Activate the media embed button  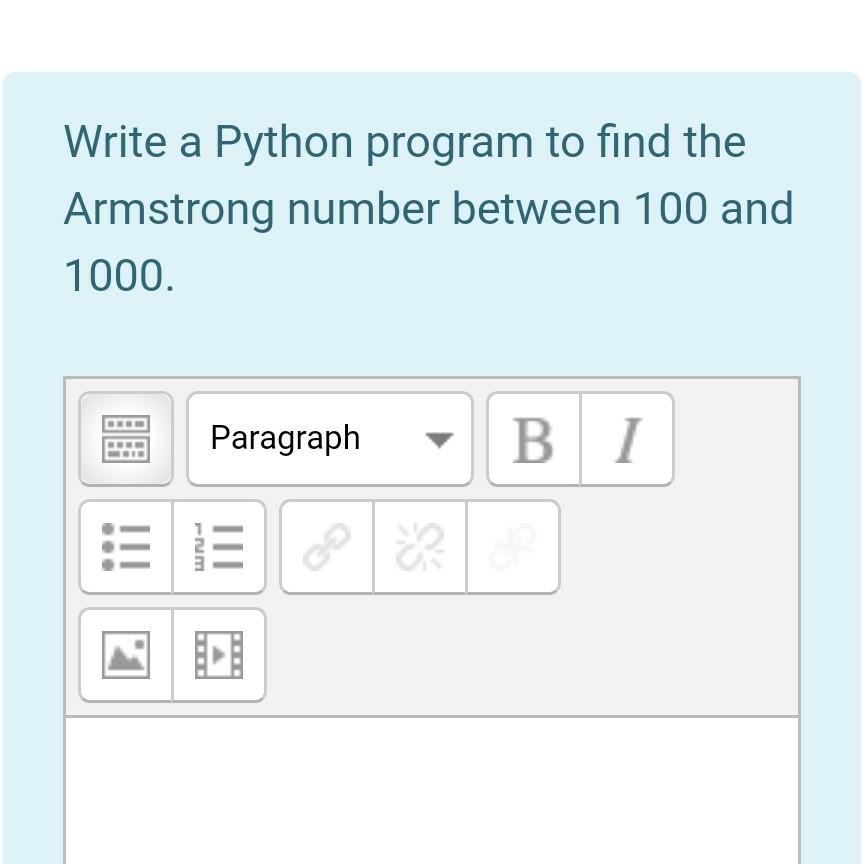tap(219, 654)
